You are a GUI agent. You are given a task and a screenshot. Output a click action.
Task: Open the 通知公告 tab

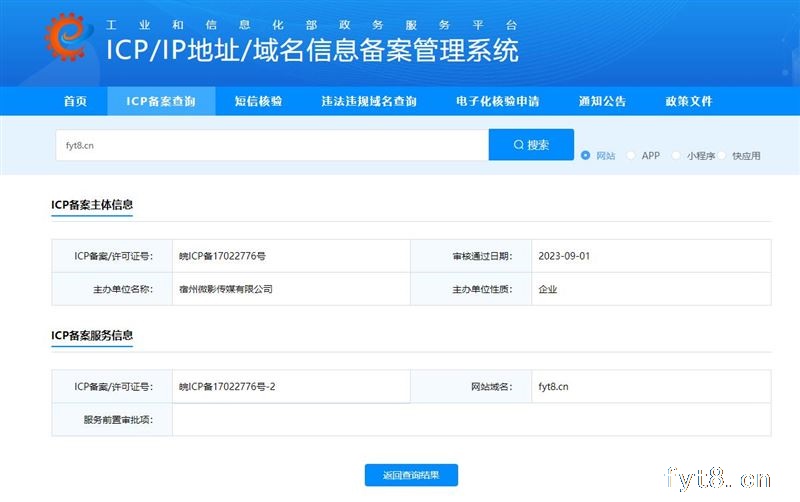pyautogui.click(x=602, y=101)
